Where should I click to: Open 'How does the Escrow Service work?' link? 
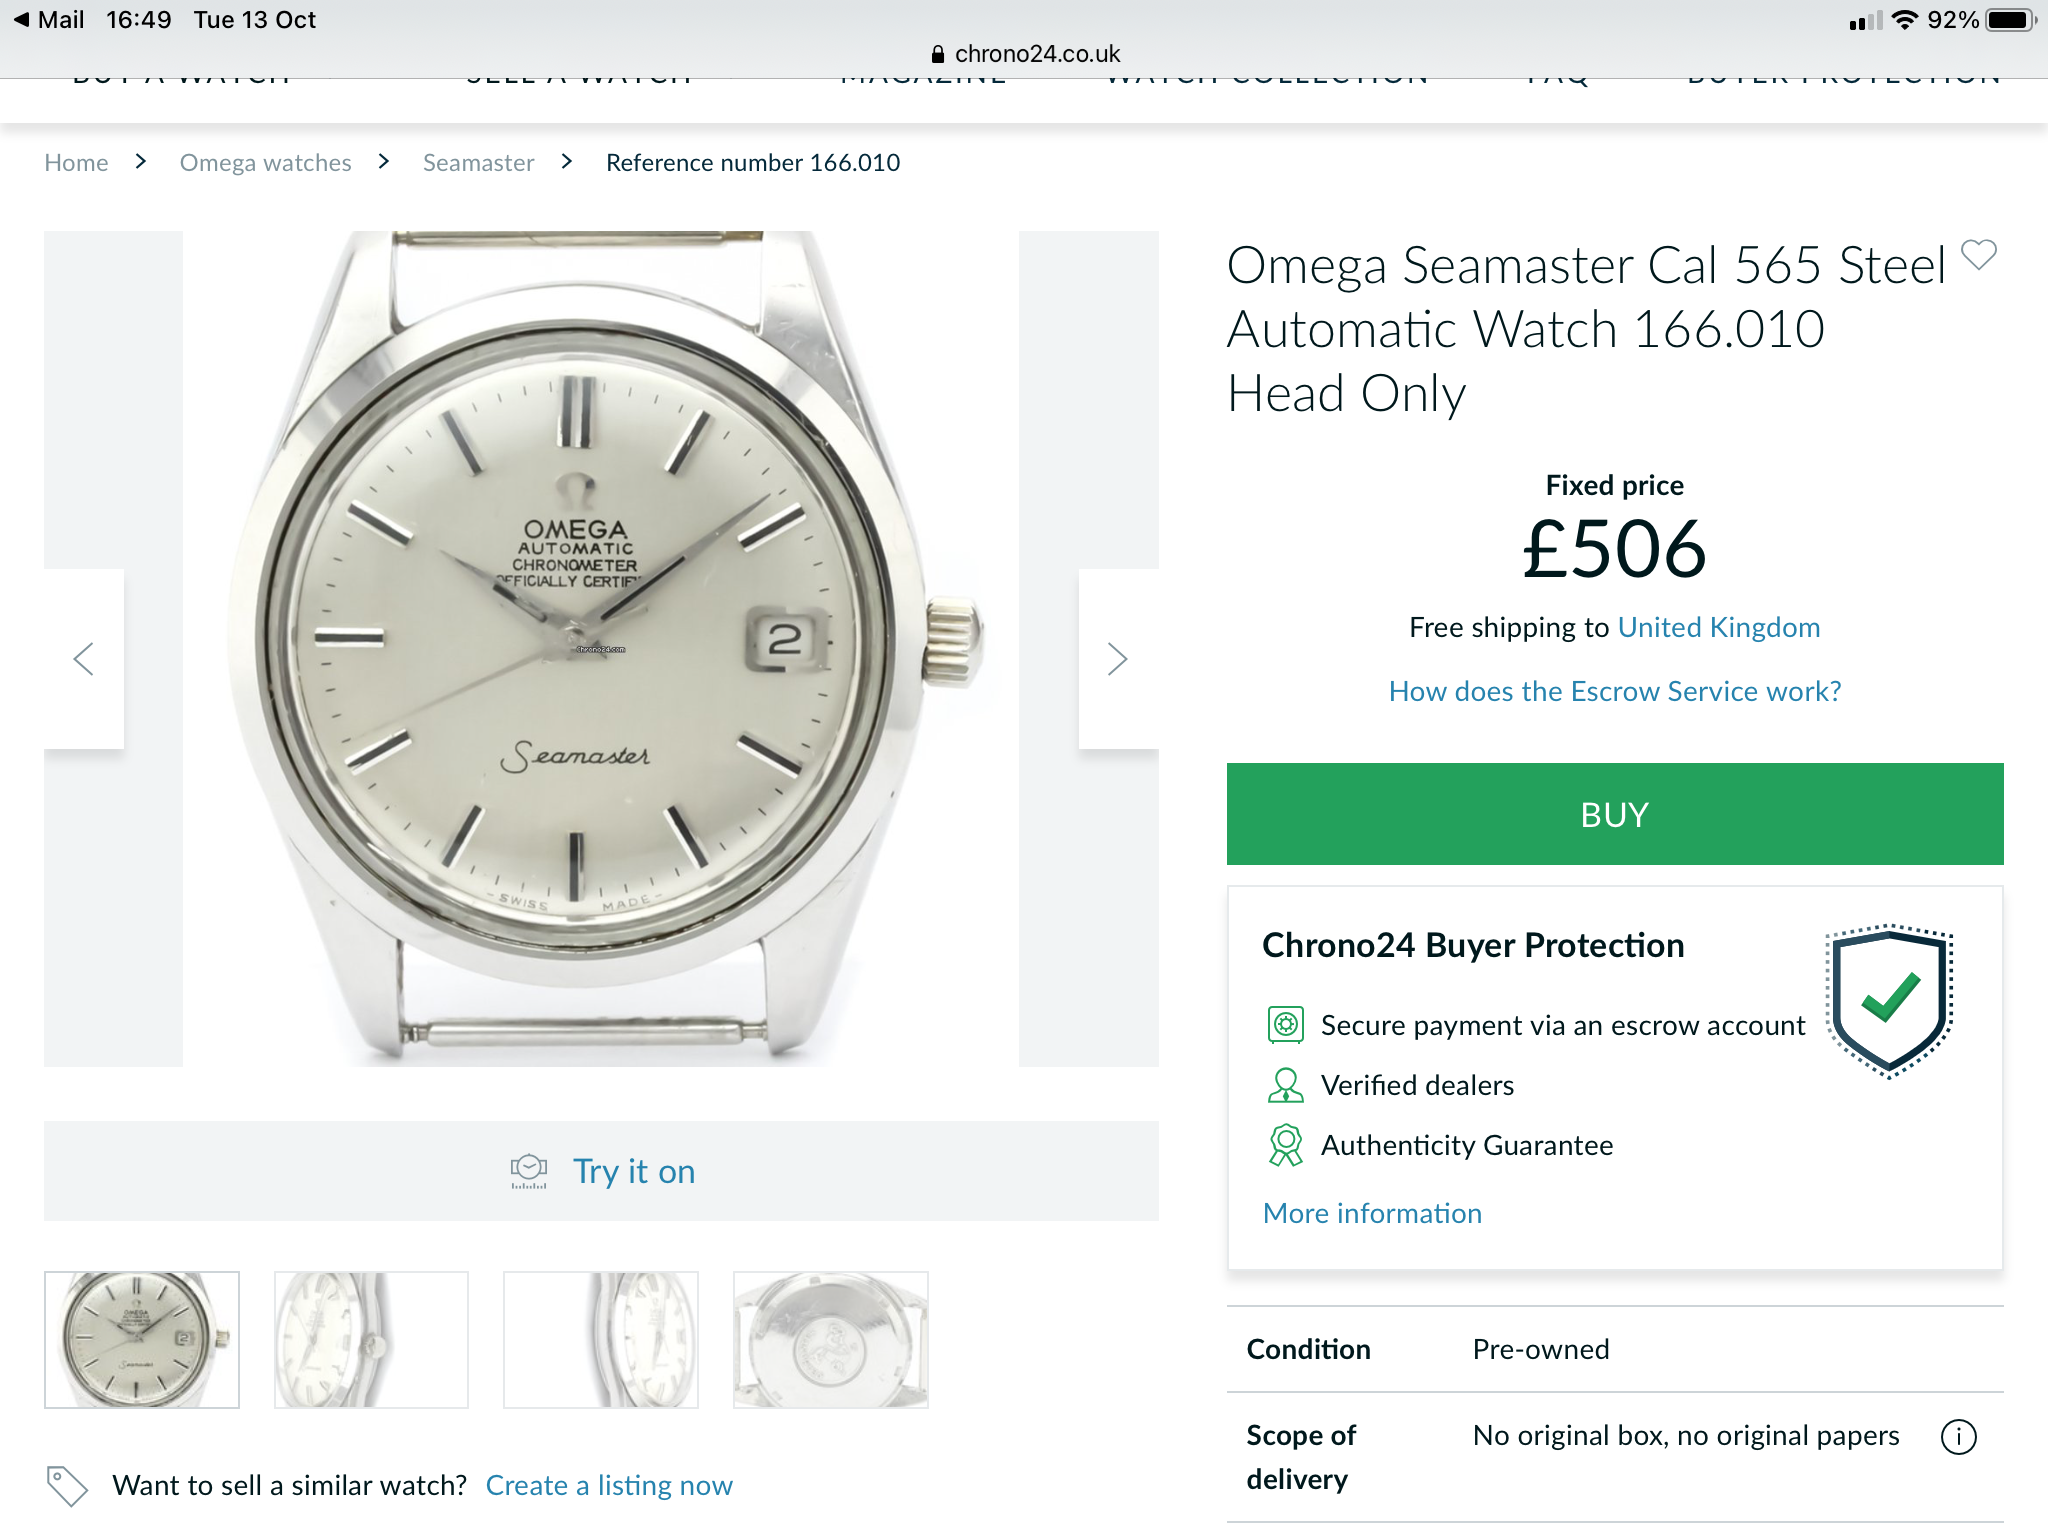coord(1614,691)
